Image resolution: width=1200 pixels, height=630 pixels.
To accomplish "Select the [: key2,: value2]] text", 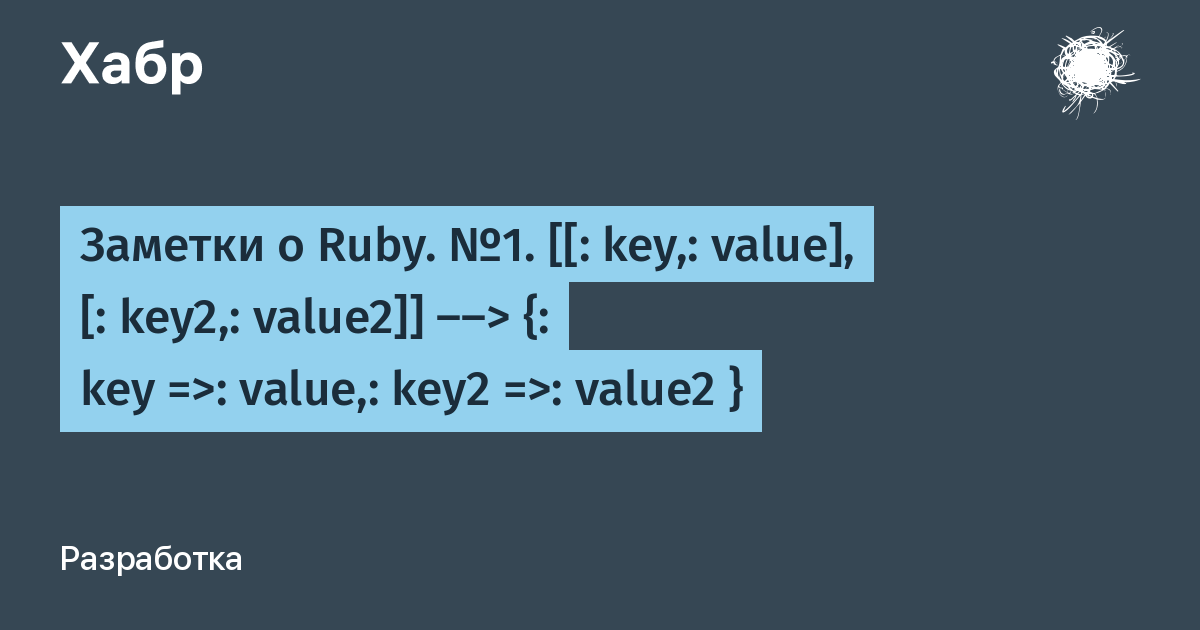I will point(254,319).
